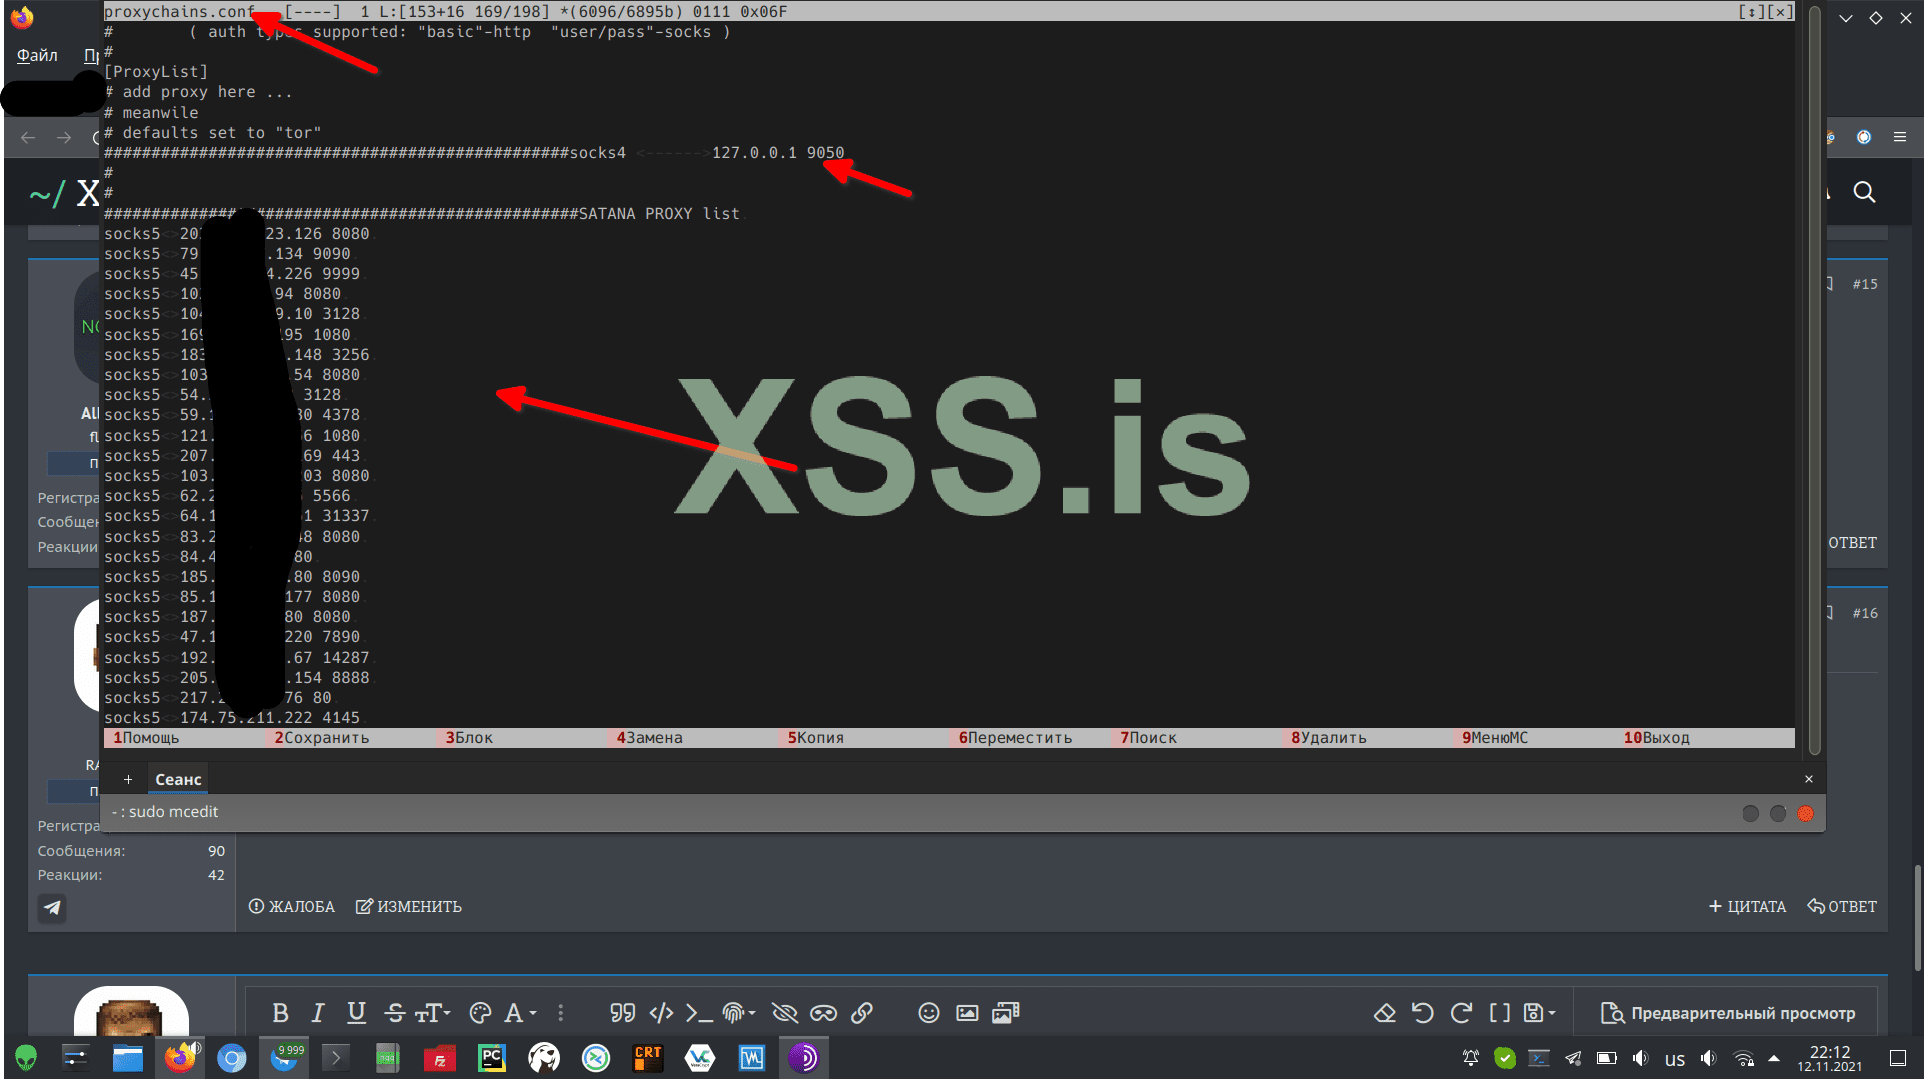
Task: Open the file manager from the taskbar
Action: pyautogui.click(x=128, y=1058)
